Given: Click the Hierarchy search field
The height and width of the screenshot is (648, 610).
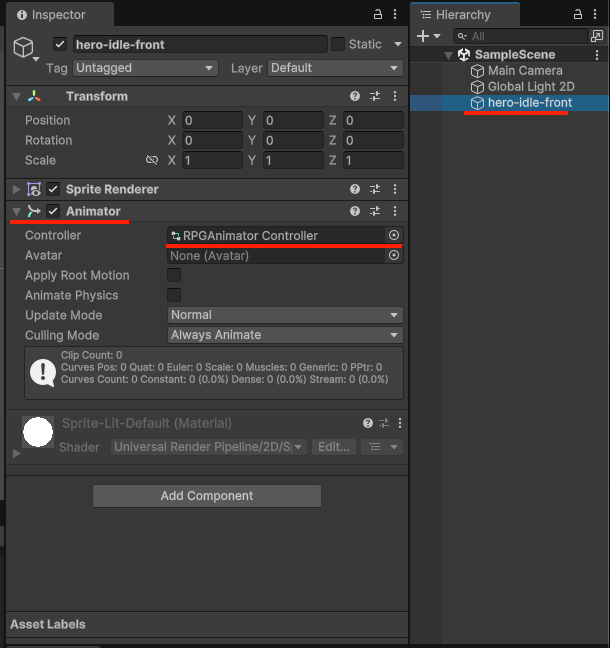Looking at the screenshot, I should (521, 36).
